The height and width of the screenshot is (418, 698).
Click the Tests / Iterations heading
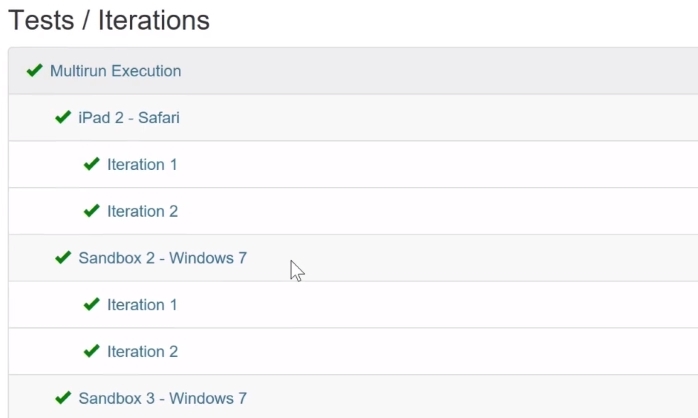[x=108, y=20]
